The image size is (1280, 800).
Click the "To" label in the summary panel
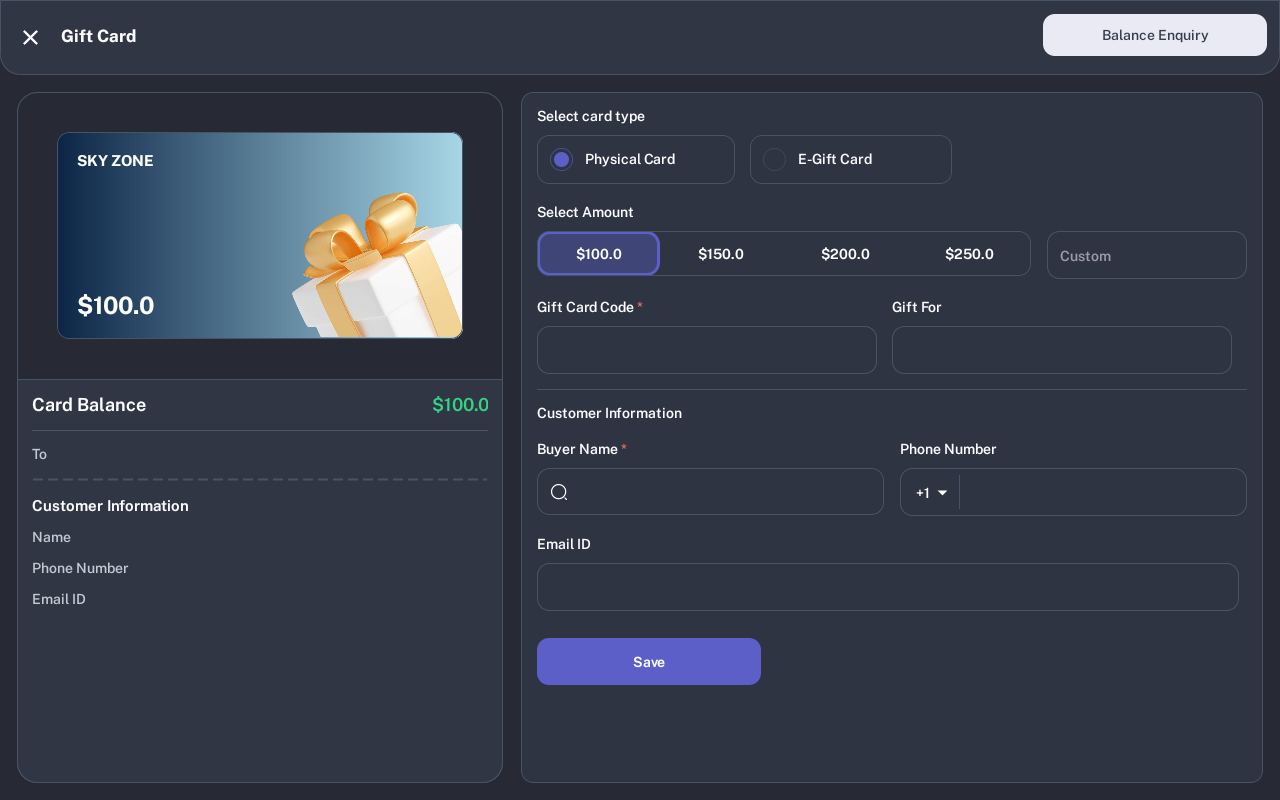point(39,454)
